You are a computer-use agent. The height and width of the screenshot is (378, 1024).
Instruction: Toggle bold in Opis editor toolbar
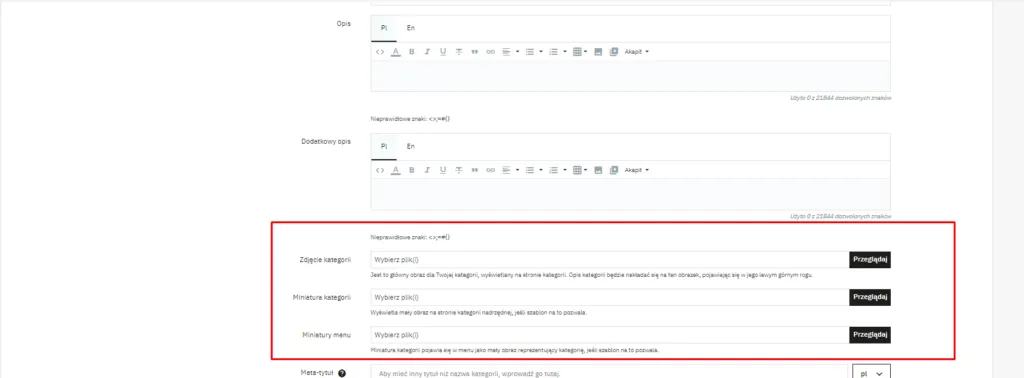[x=411, y=52]
